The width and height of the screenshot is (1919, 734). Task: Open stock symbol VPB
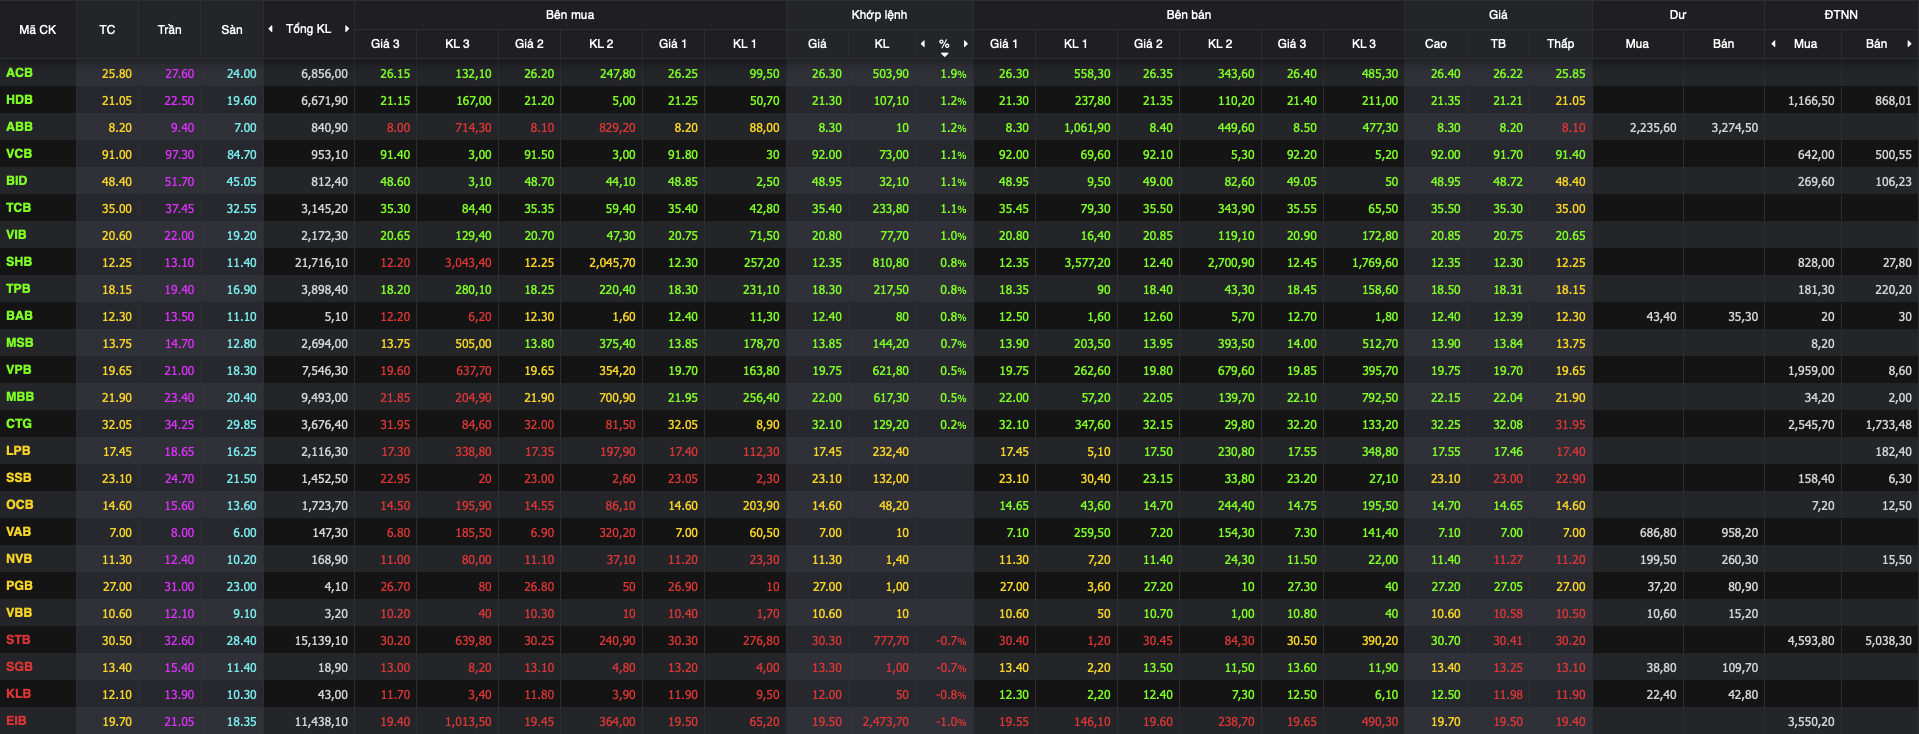pyautogui.click(x=19, y=370)
